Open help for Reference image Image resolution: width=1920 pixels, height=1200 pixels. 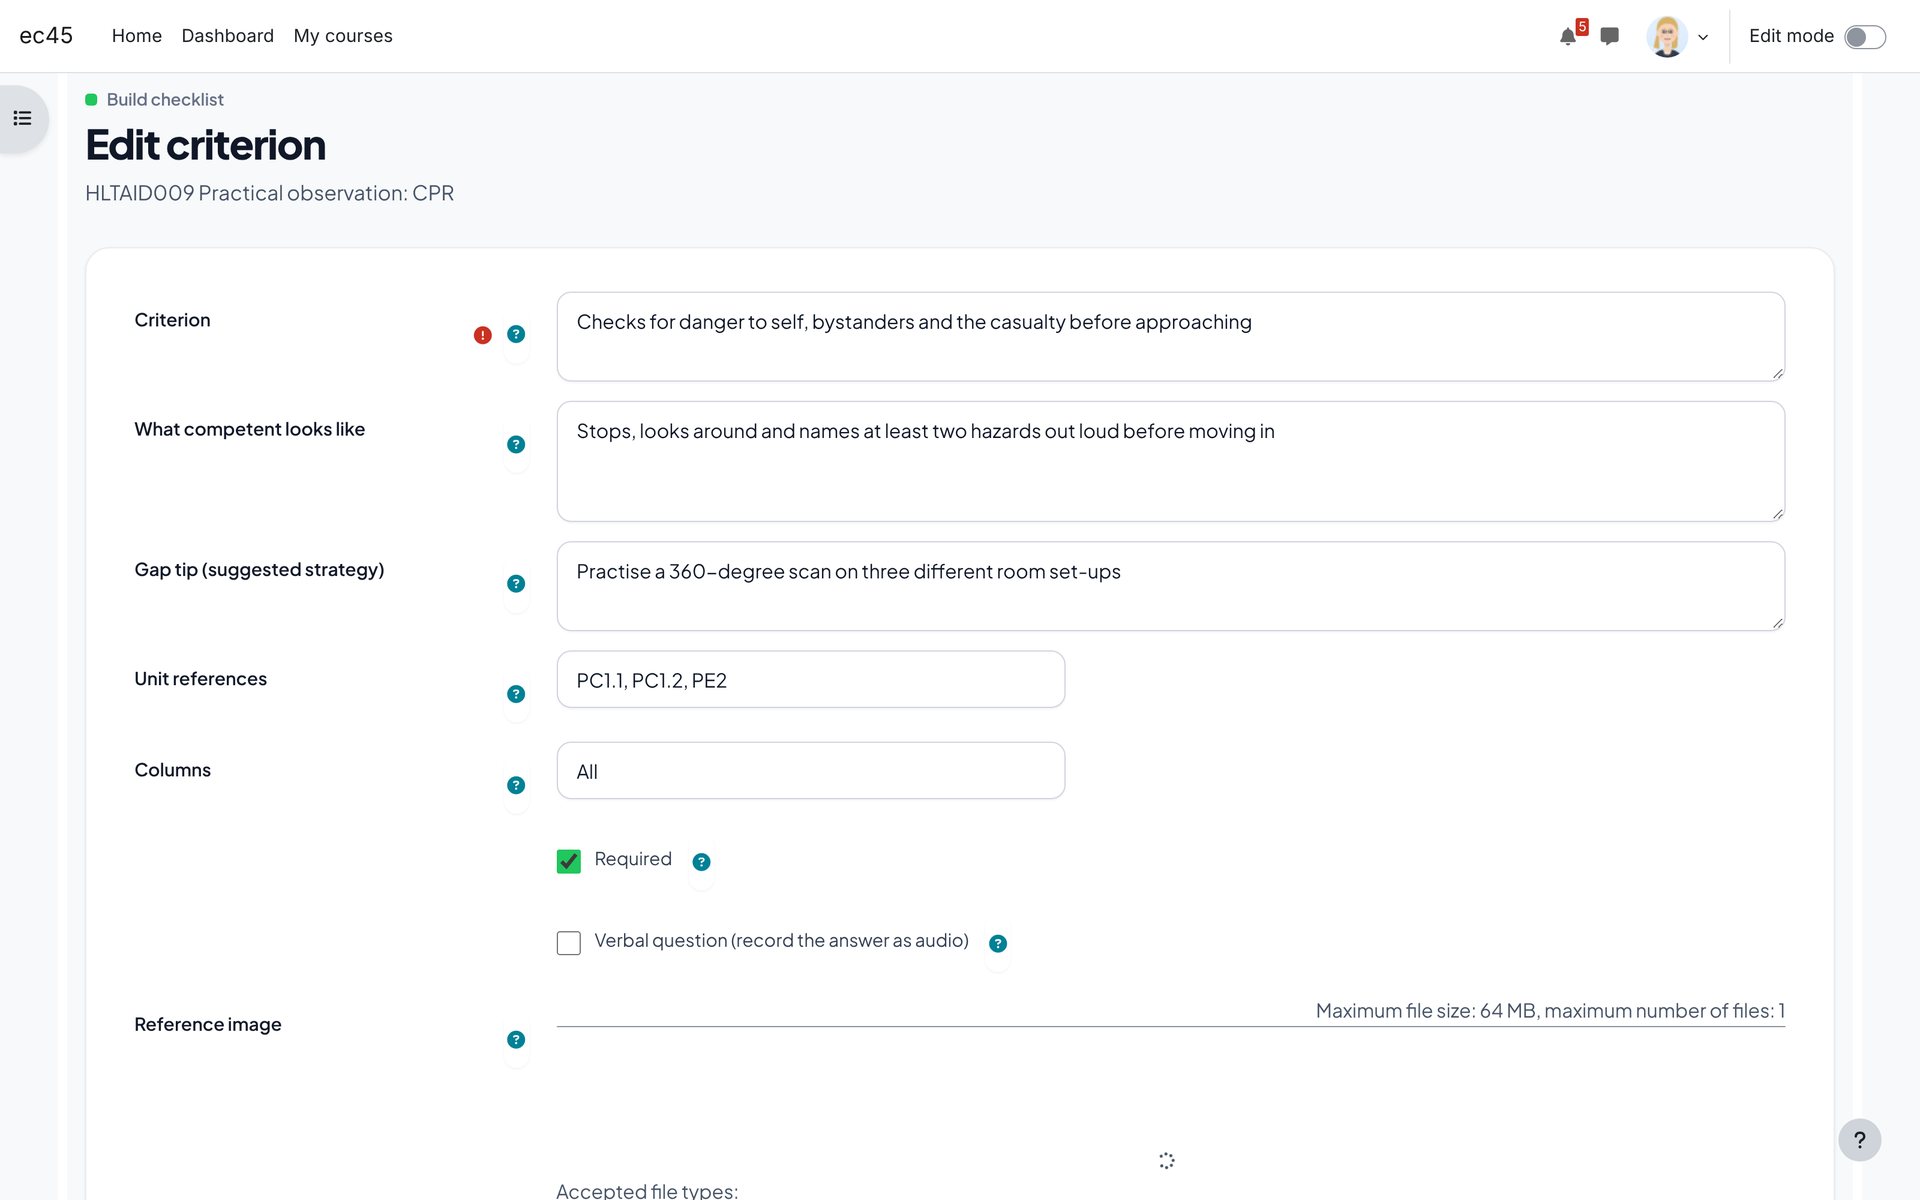pyautogui.click(x=516, y=1040)
